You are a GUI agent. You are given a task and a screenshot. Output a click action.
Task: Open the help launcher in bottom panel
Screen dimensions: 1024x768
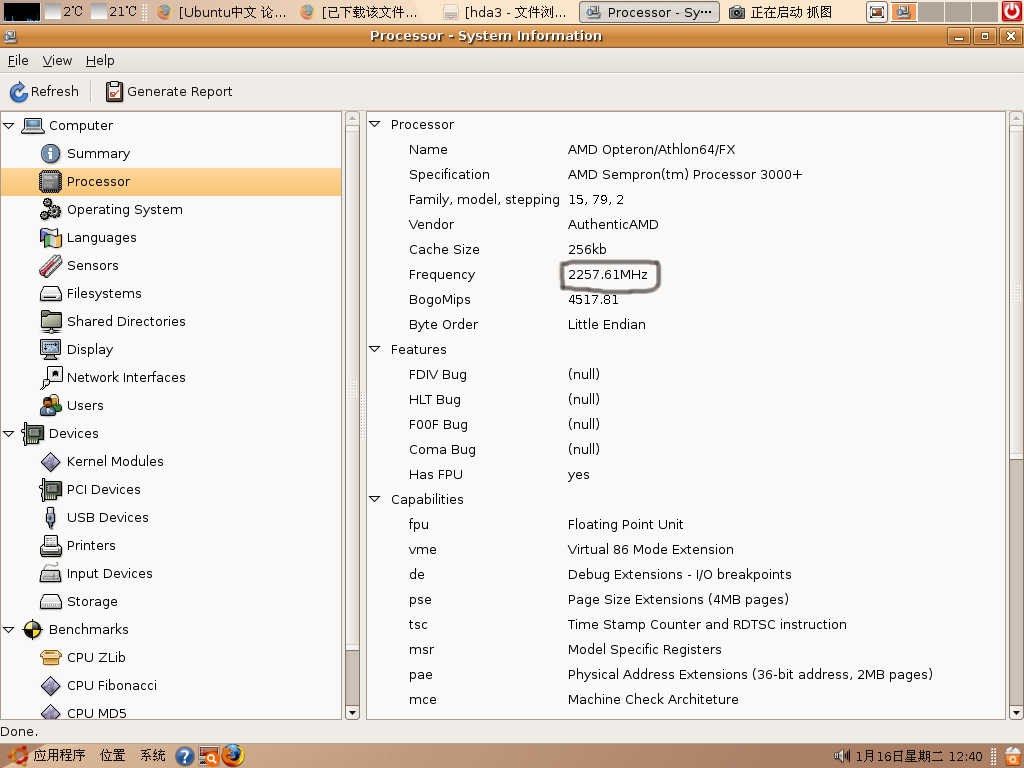(185, 756)
